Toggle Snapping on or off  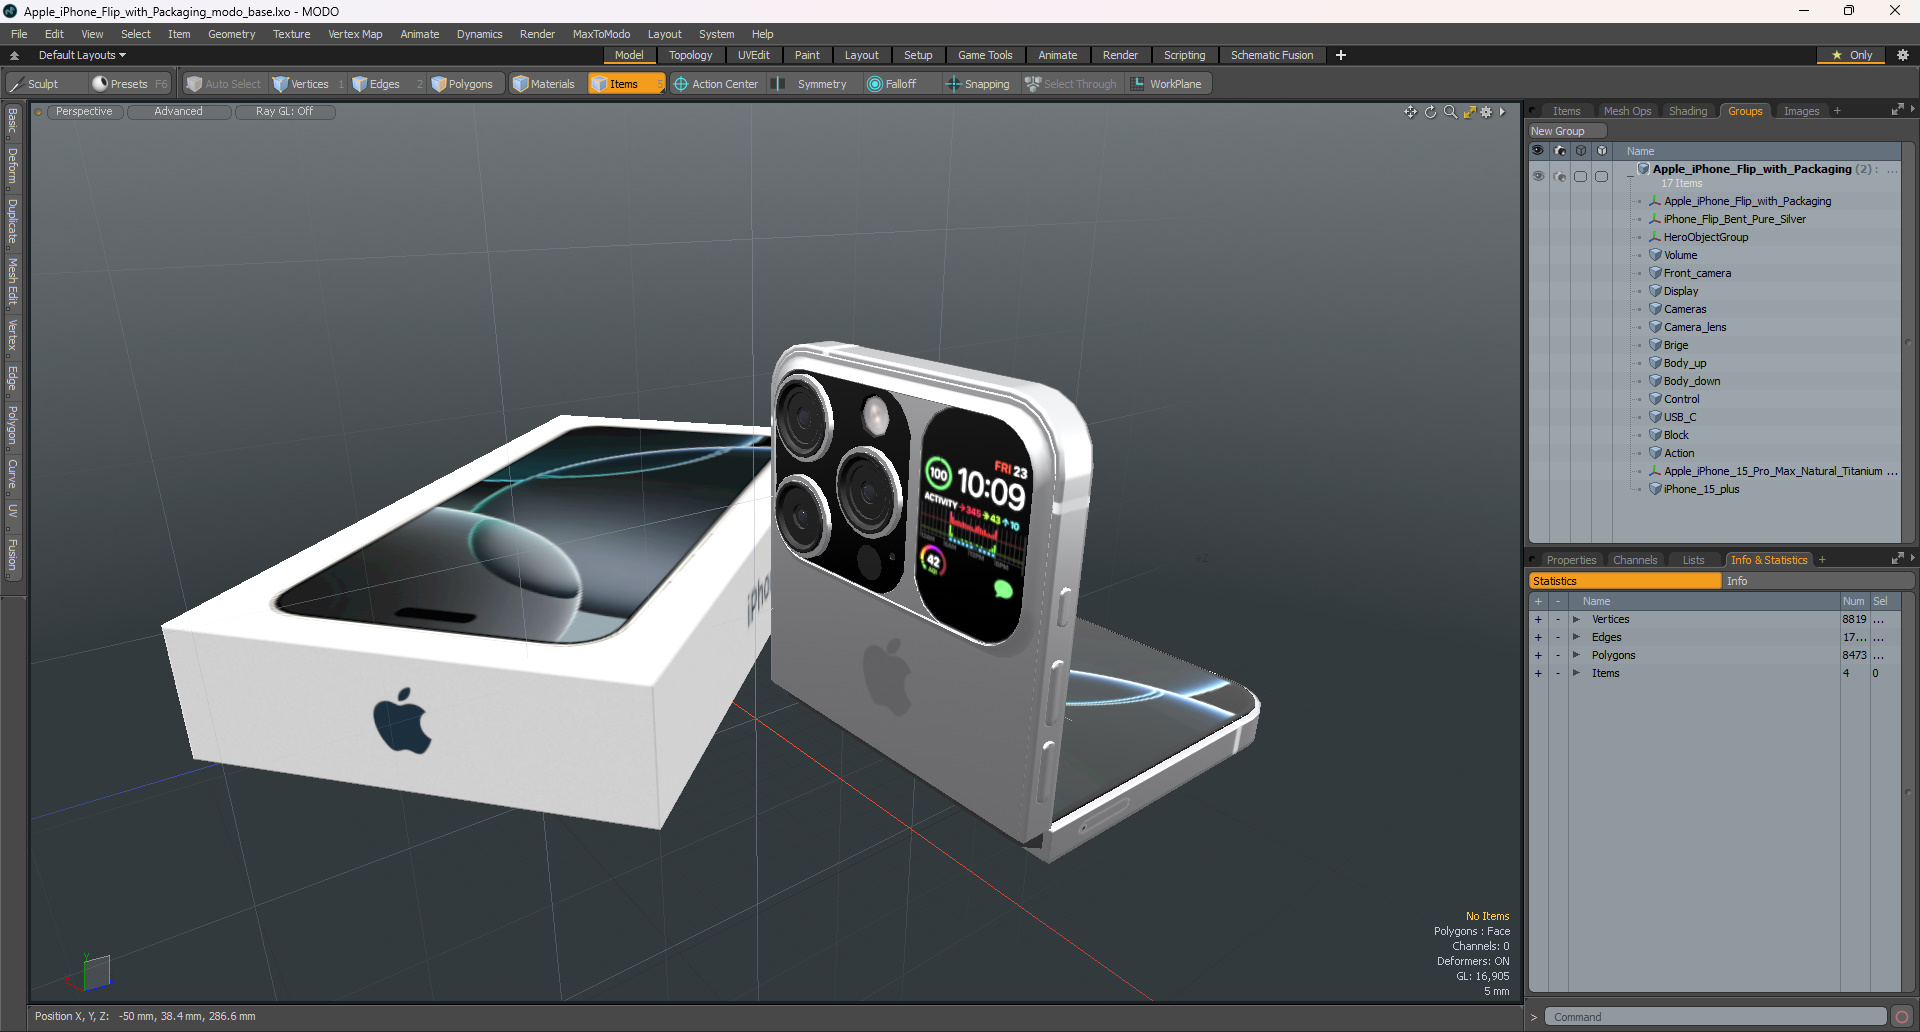point(978,84)
